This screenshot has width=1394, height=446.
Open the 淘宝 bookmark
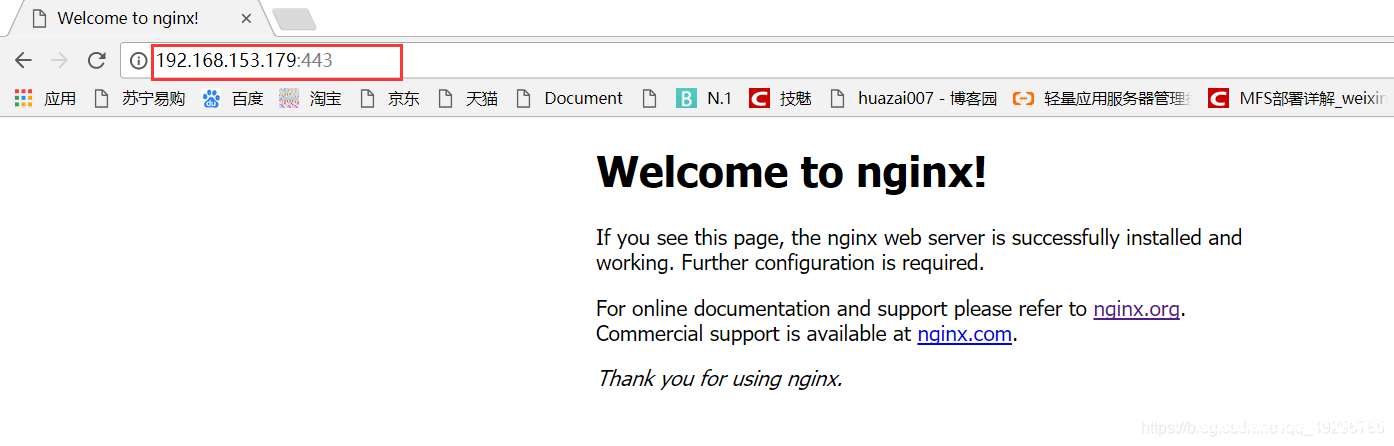(311, 98)
